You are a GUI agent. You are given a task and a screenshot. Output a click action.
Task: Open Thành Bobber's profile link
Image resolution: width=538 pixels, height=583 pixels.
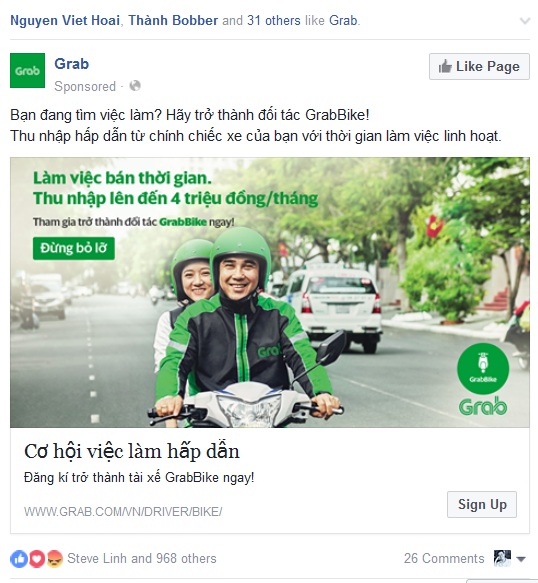pos(173,20)
